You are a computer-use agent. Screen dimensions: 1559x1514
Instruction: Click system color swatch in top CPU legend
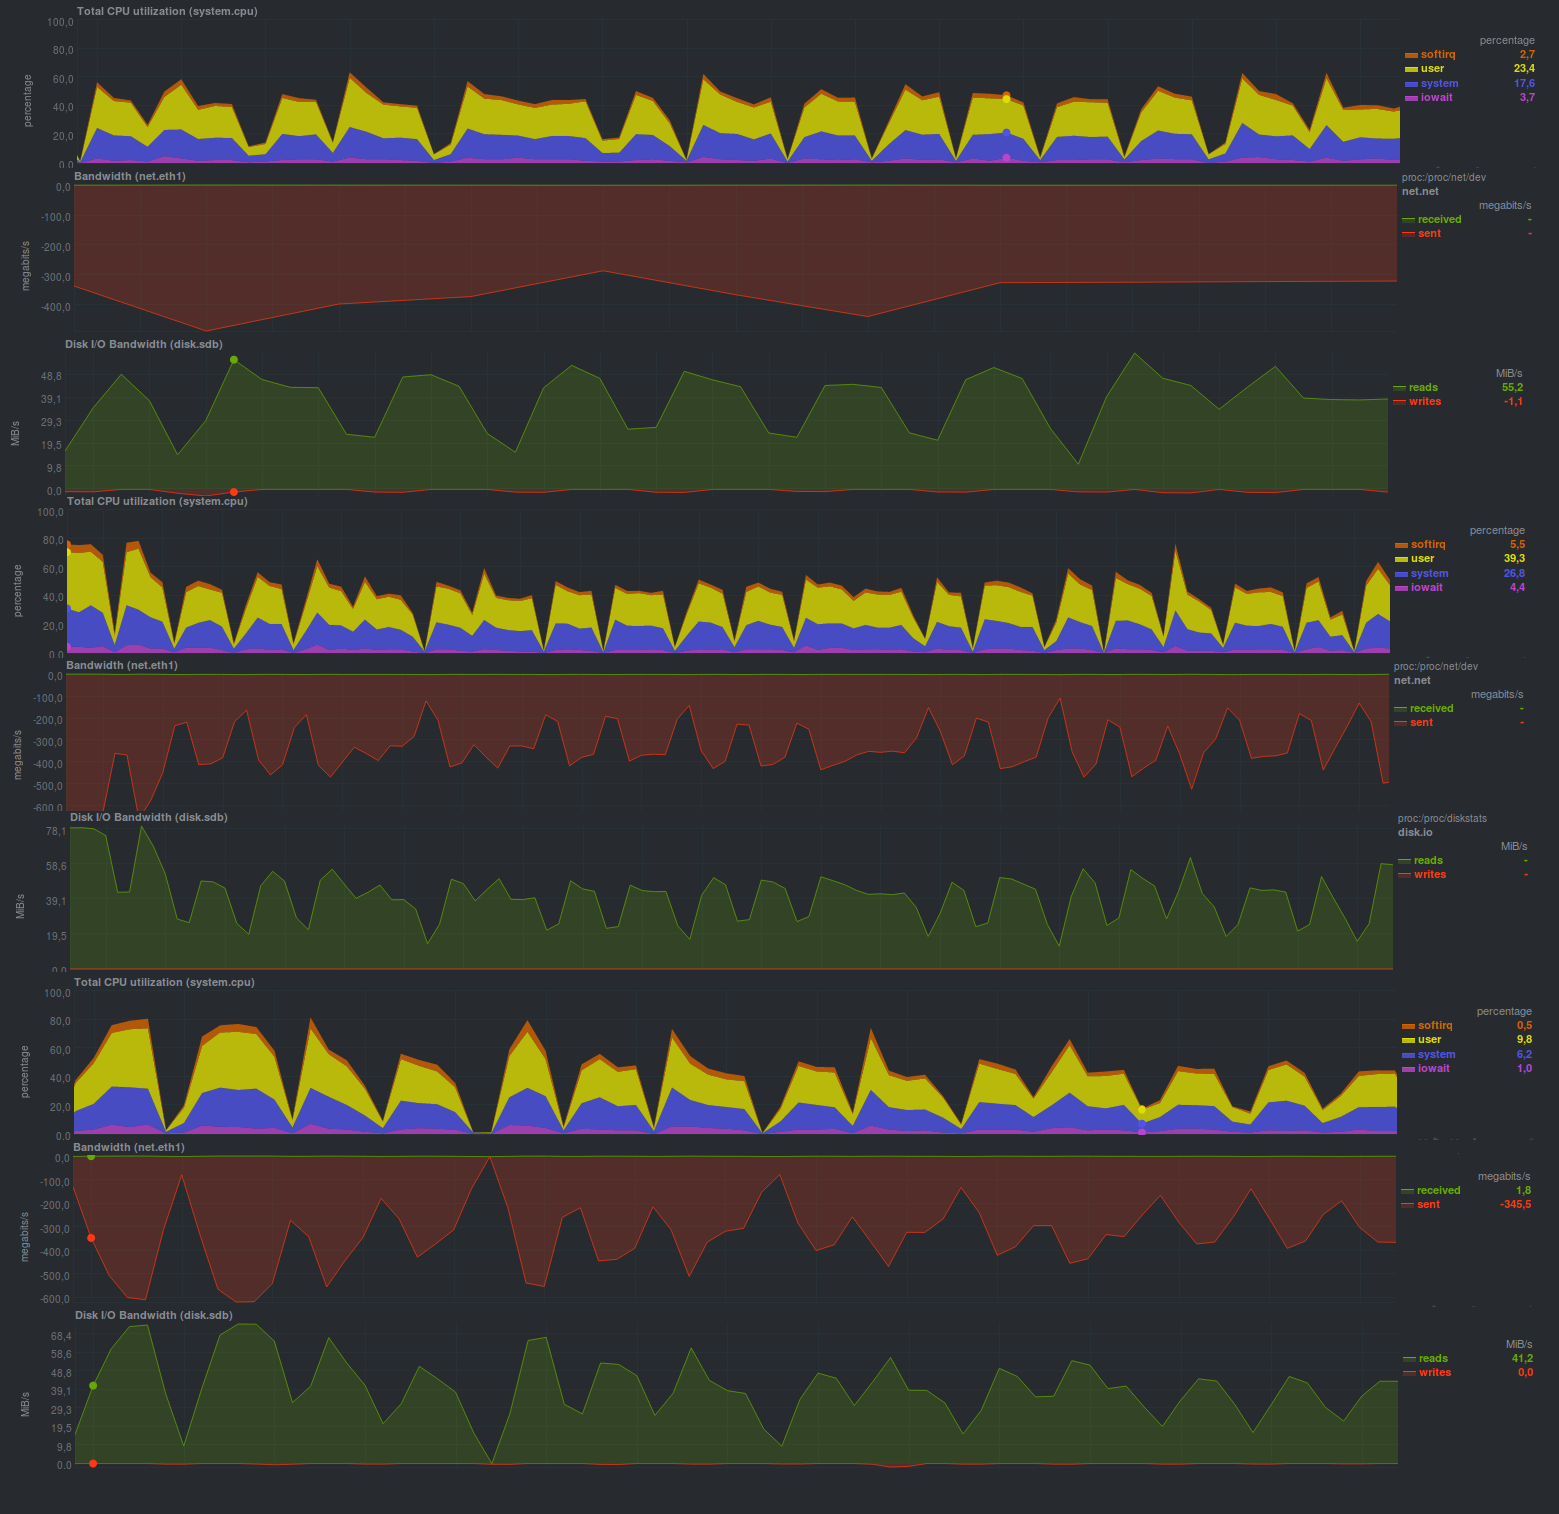1411,84
